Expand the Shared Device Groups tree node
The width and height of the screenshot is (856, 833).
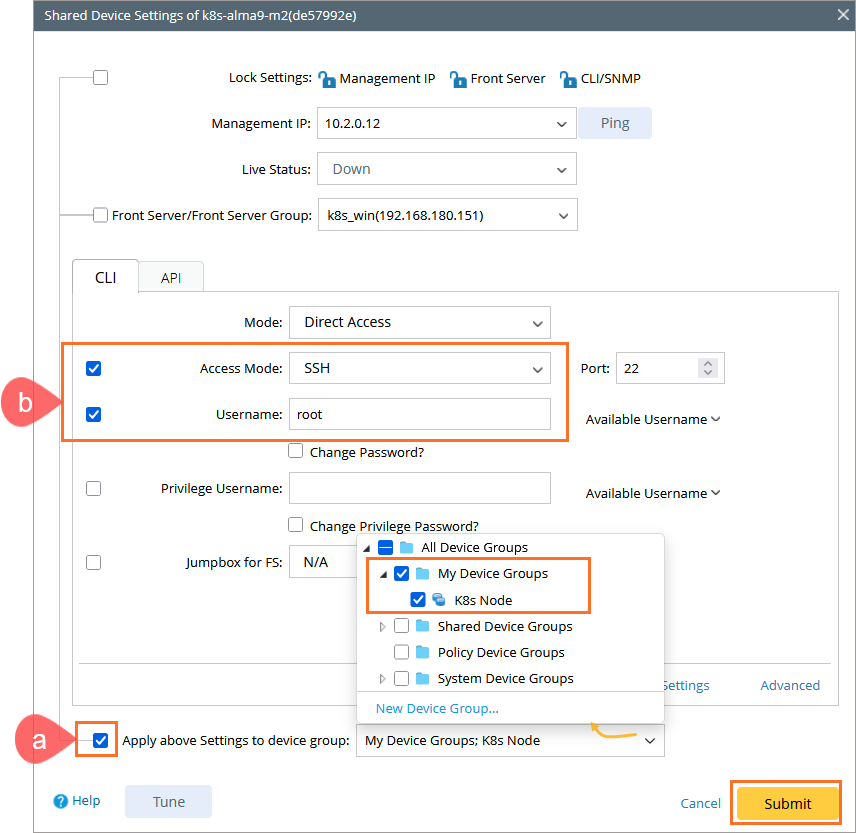(x=382, y=626)
